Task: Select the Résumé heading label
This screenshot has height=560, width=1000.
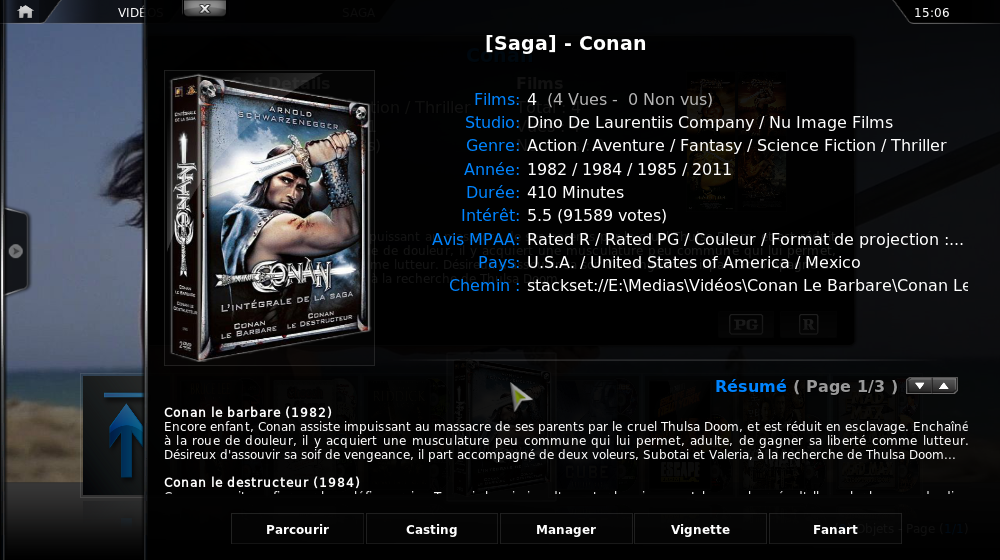Action: [751, 387]
